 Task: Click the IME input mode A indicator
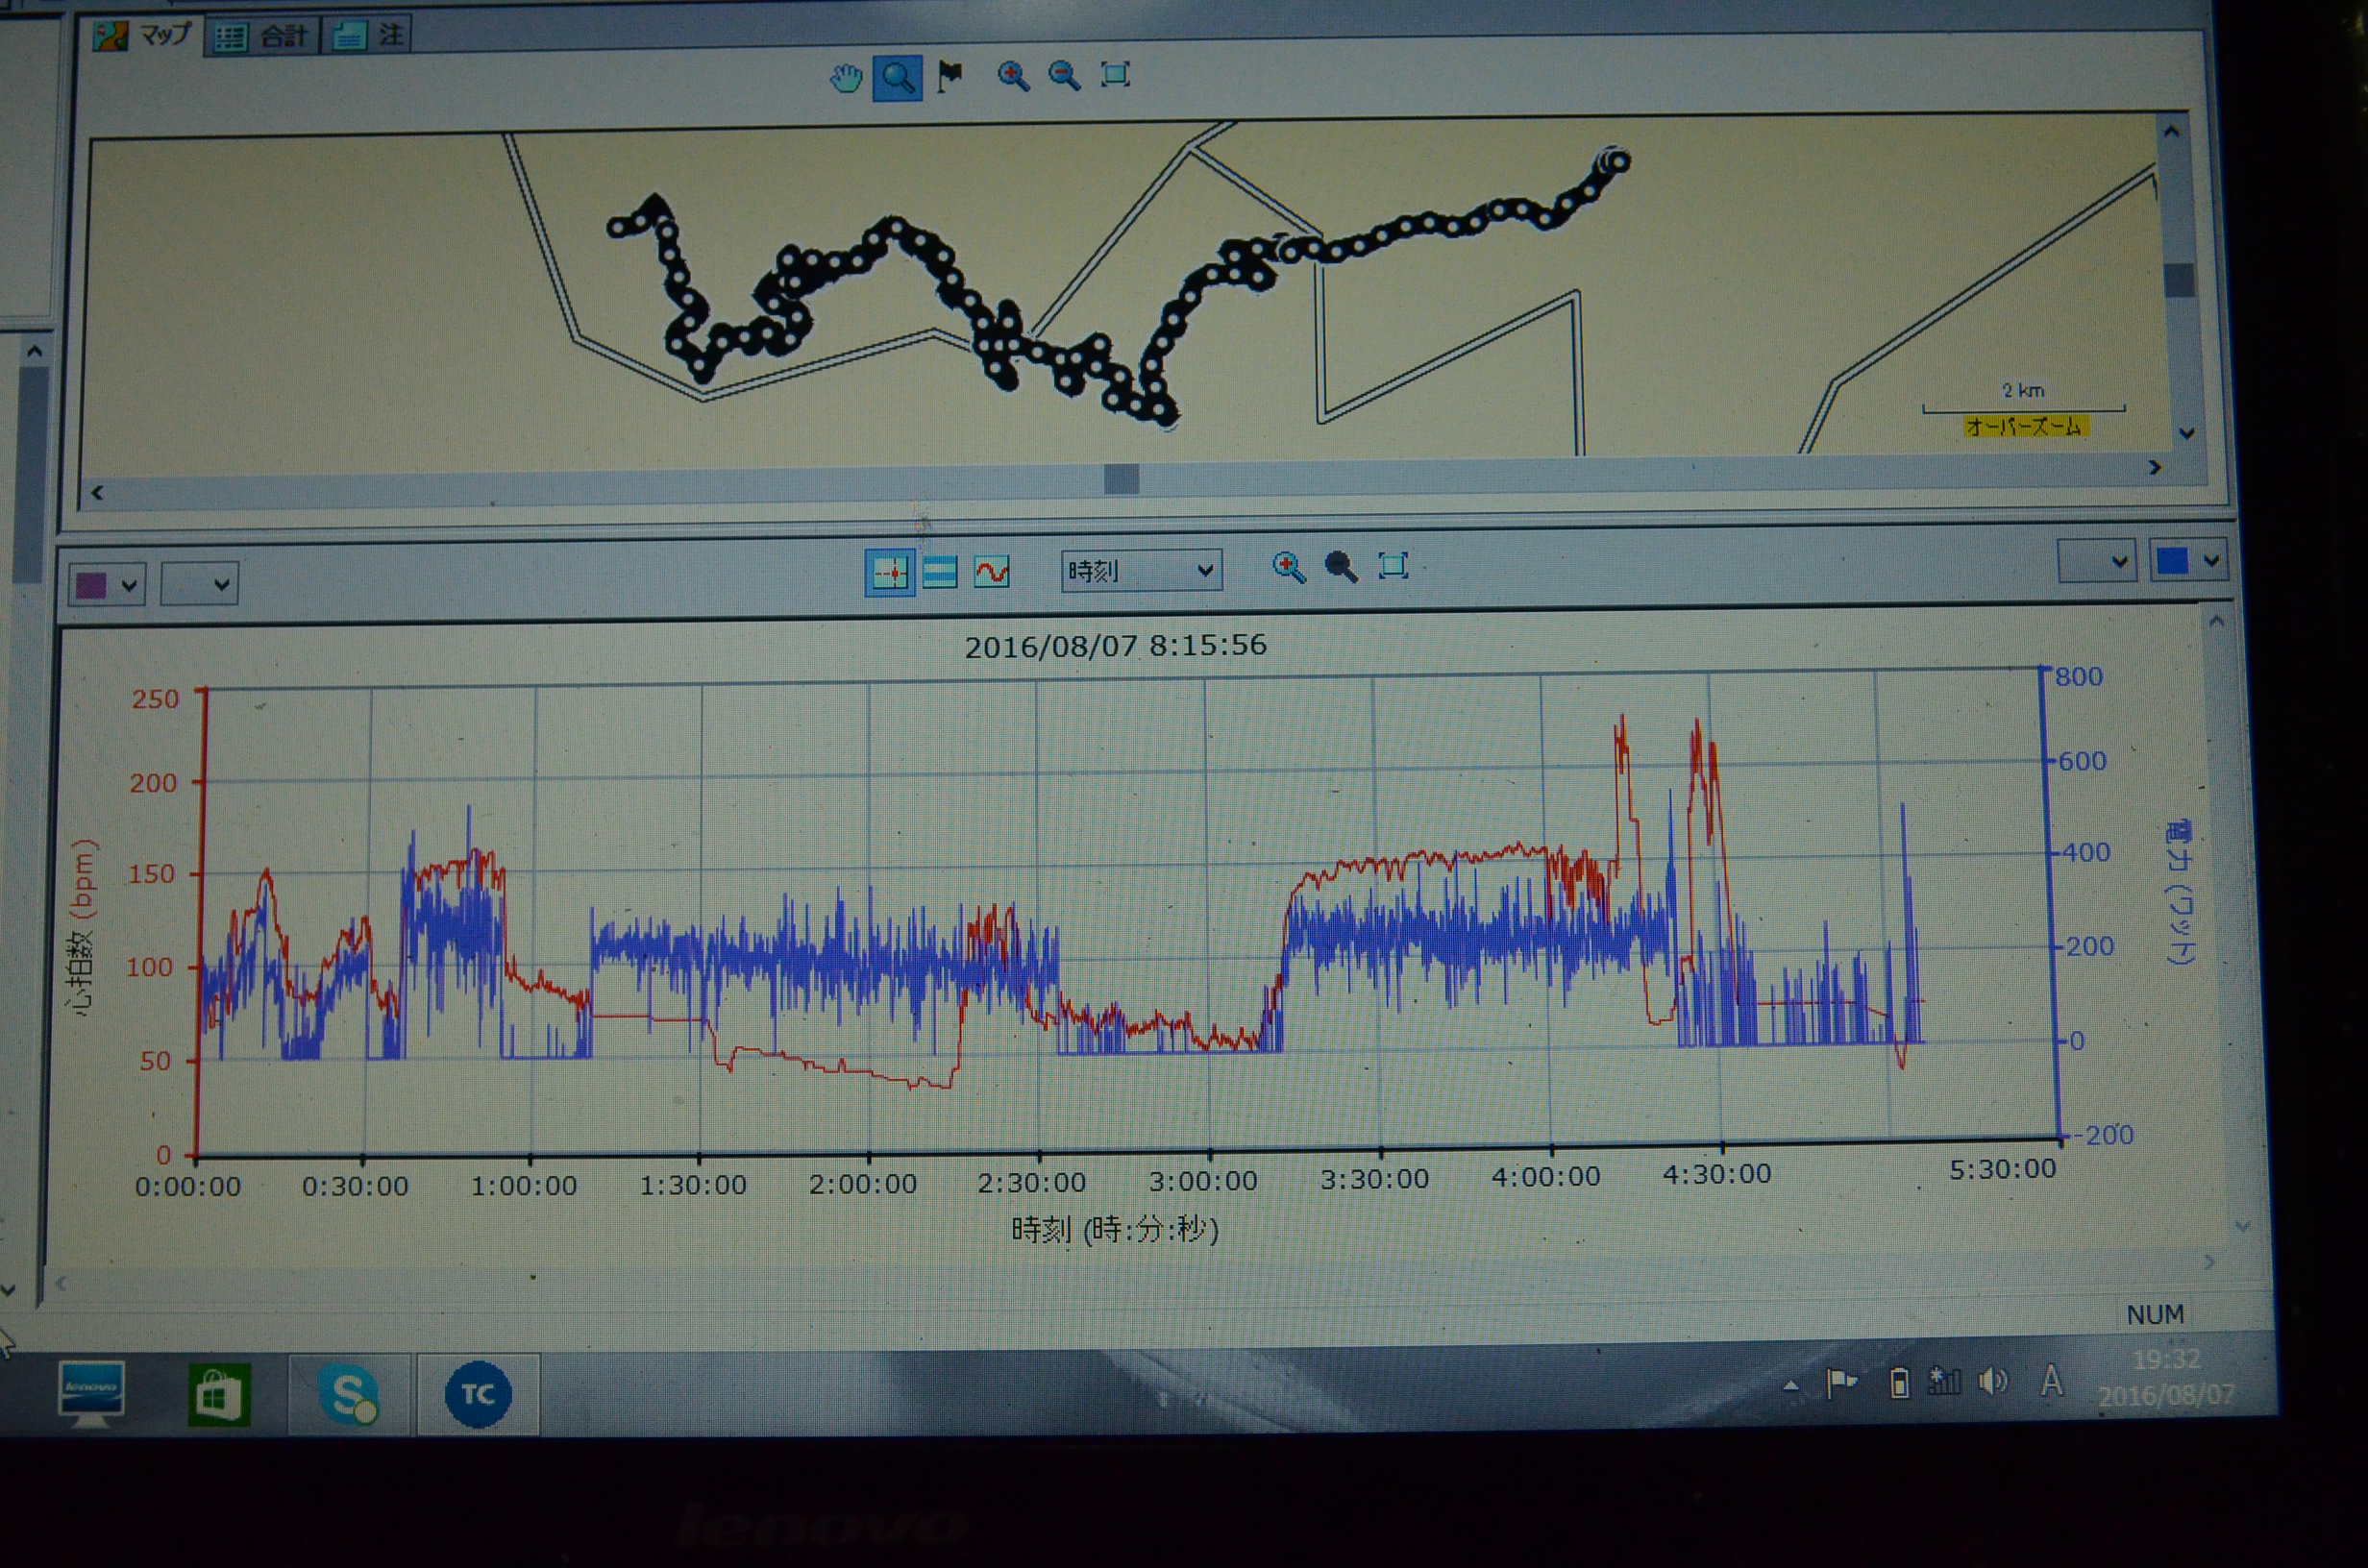click(x=2051, y=1381)
